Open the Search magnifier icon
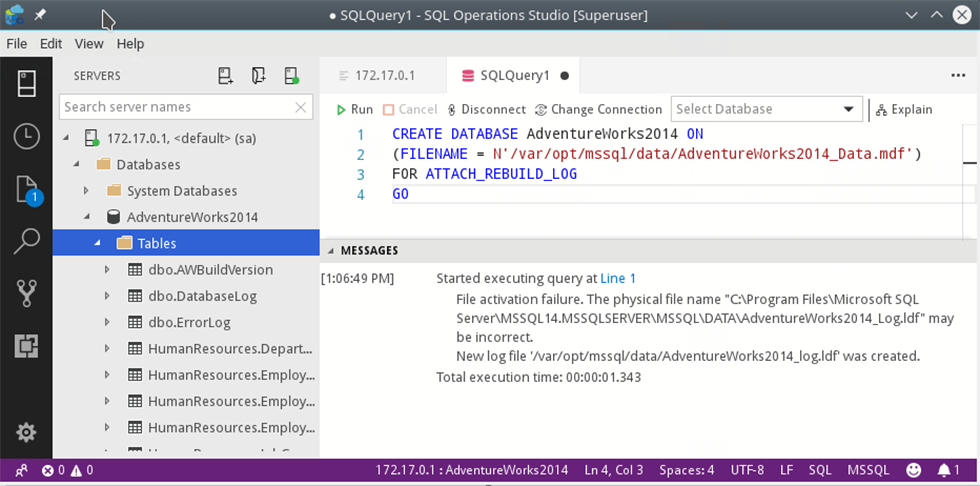The height and width of the screenshot is (486, 980). (26, 240)
